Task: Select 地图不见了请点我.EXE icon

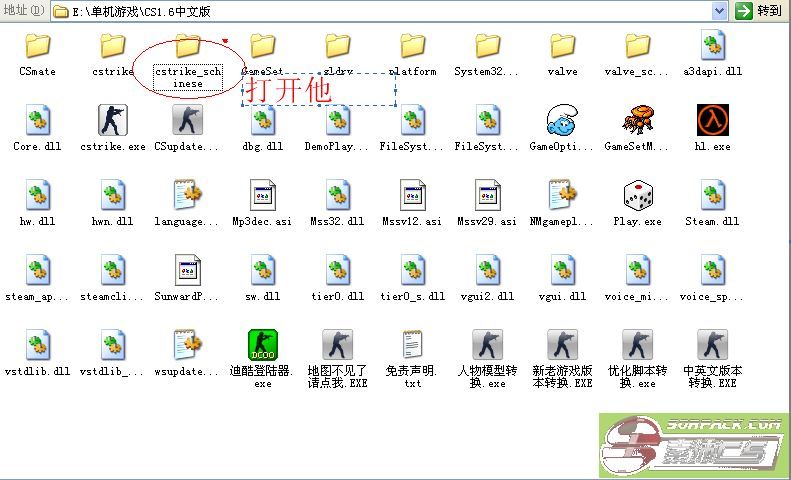Action: 337,345
